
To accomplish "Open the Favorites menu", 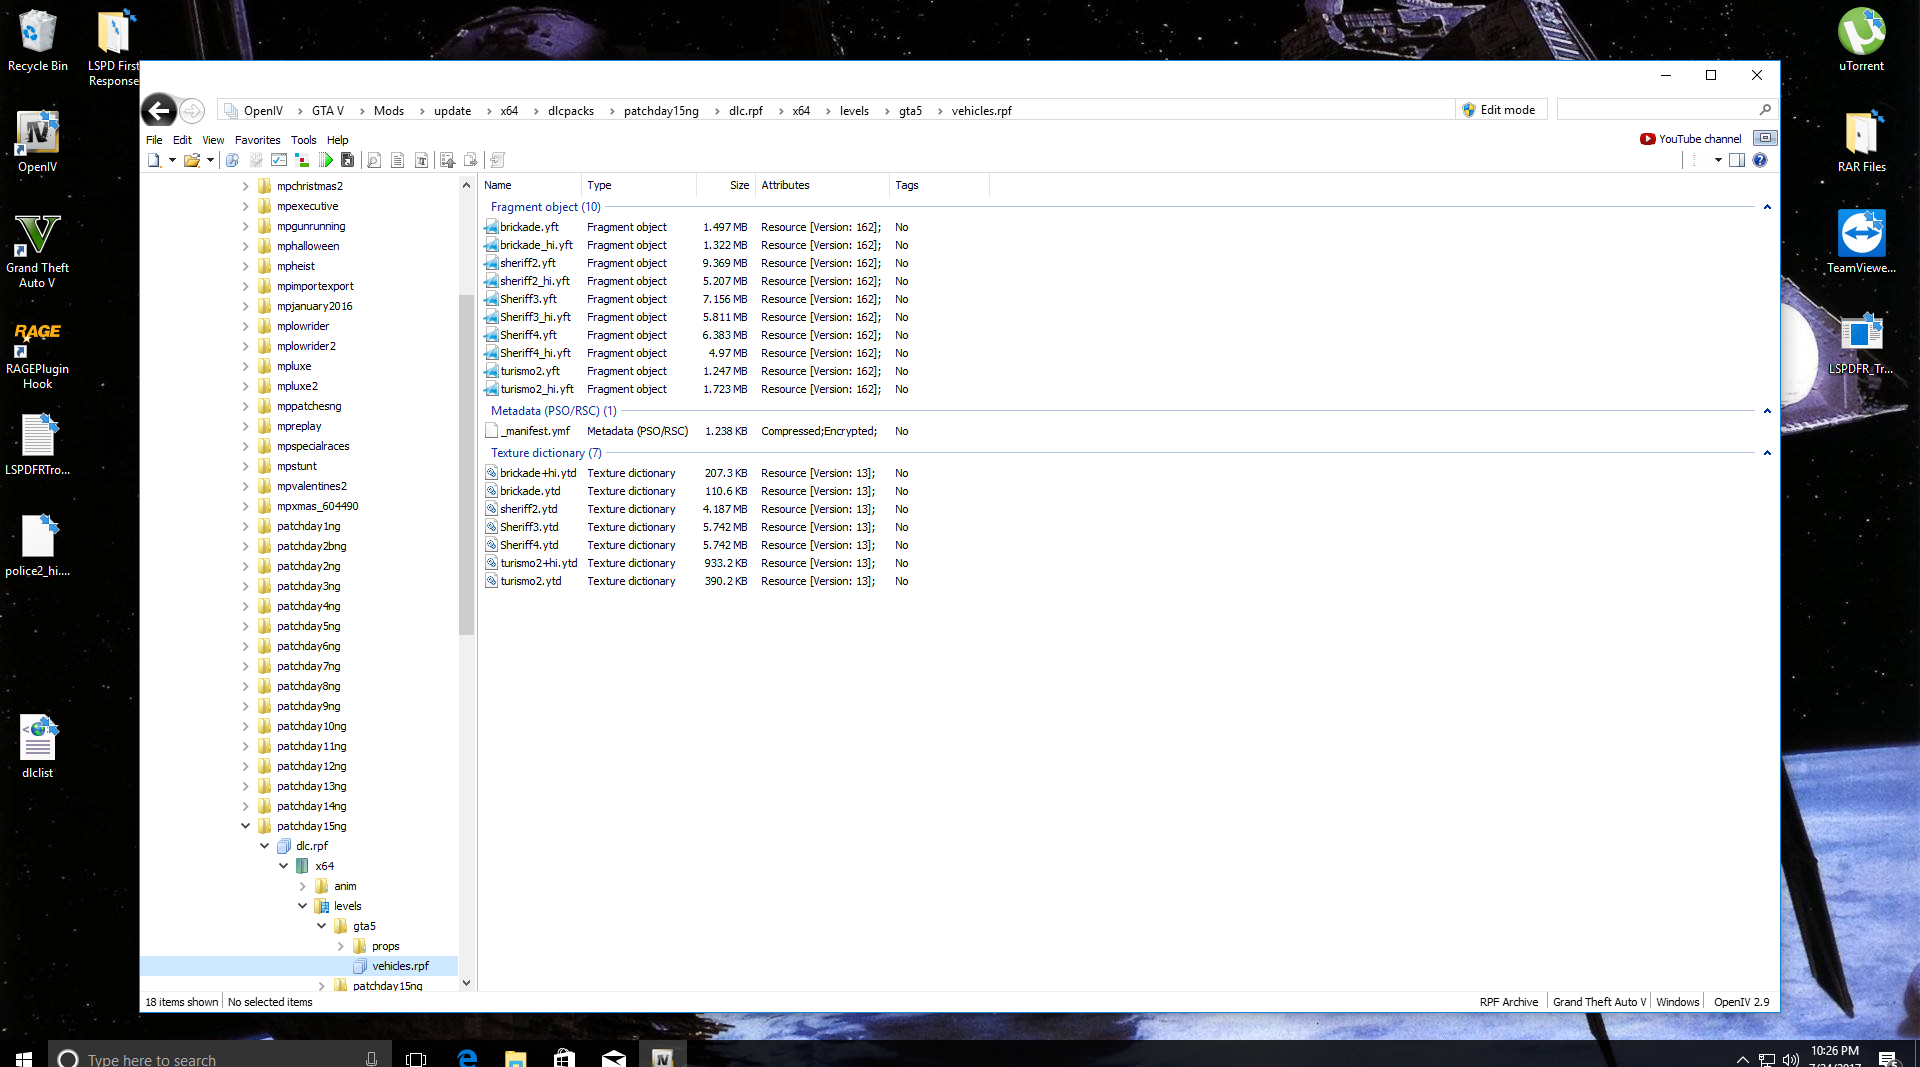I will click(x=257, y=140).
